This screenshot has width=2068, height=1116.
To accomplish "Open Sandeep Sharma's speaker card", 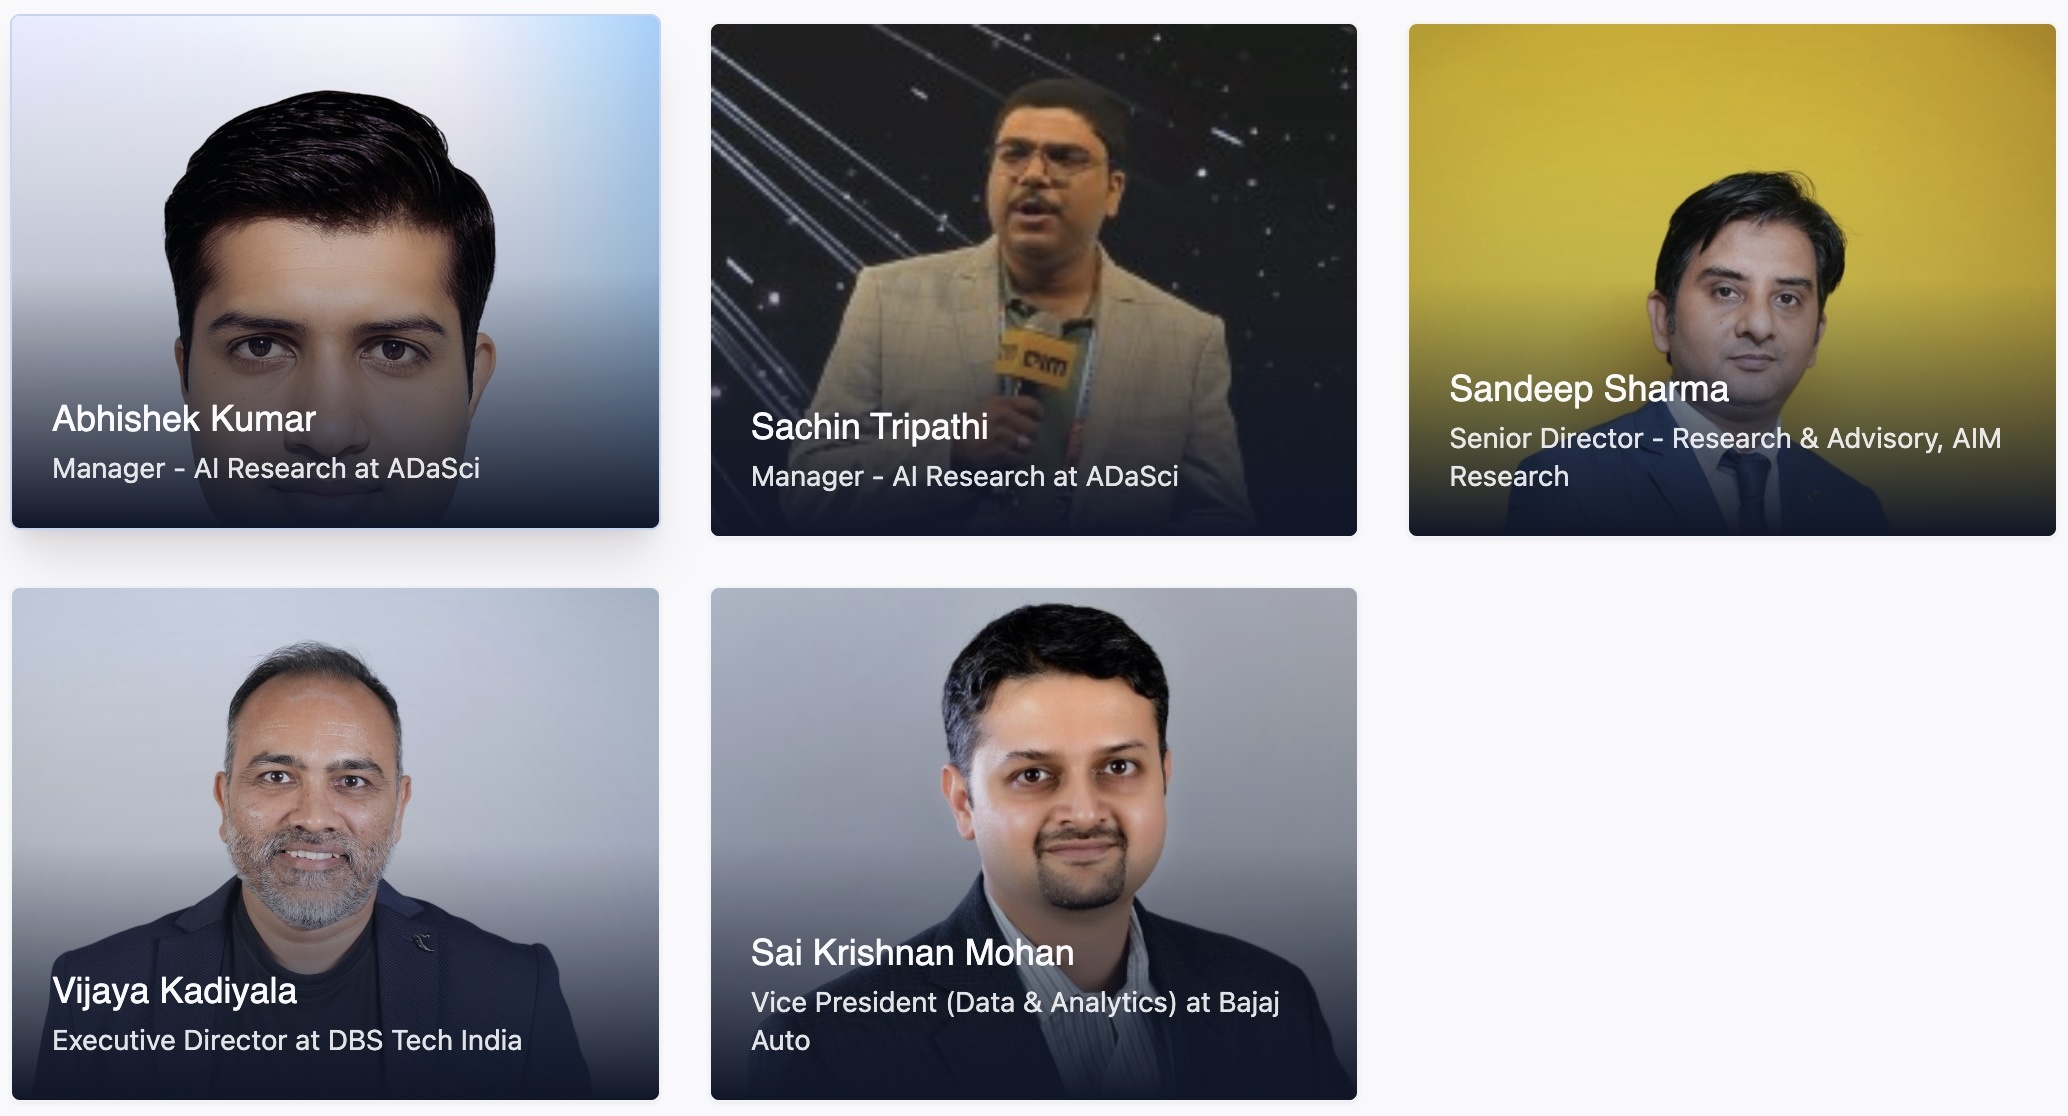I will pos(1732,280).
